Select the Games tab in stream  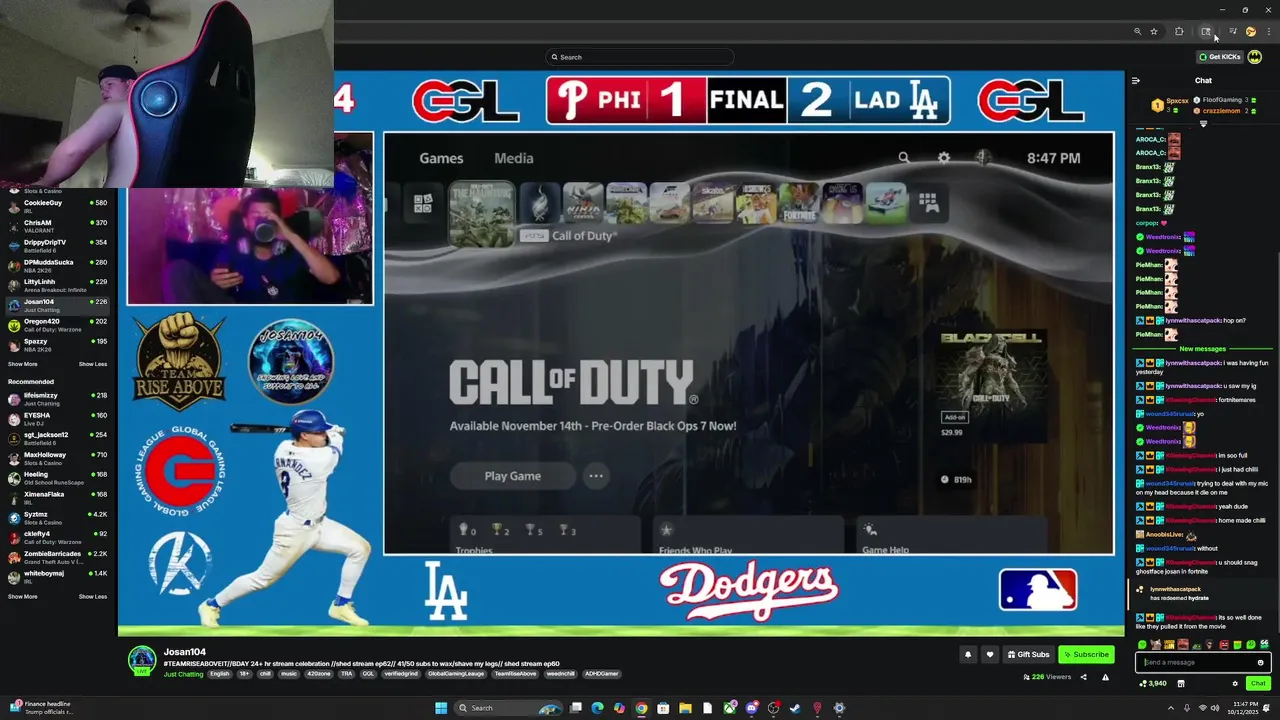click(441, 158)
